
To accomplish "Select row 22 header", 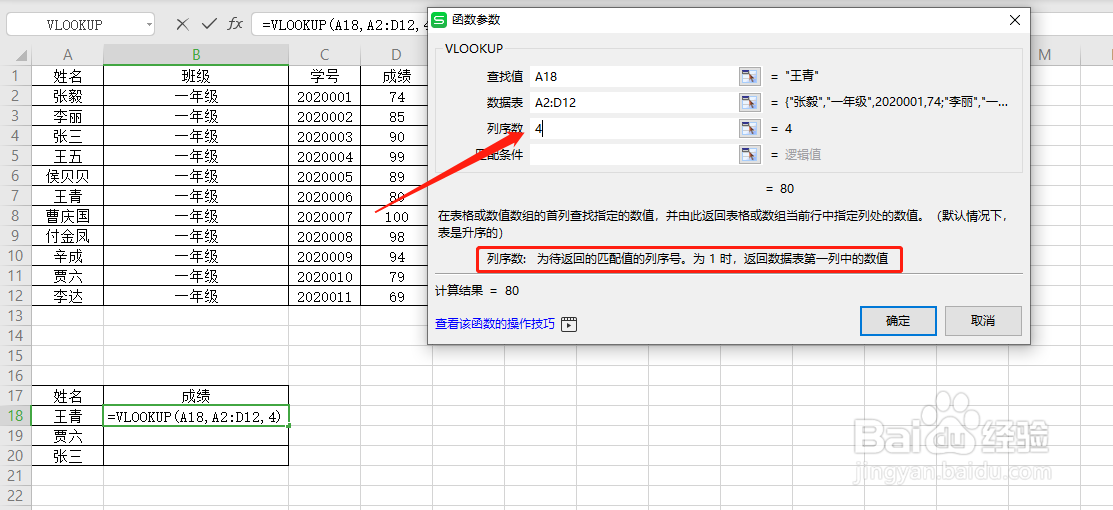I will pos(16,496).
